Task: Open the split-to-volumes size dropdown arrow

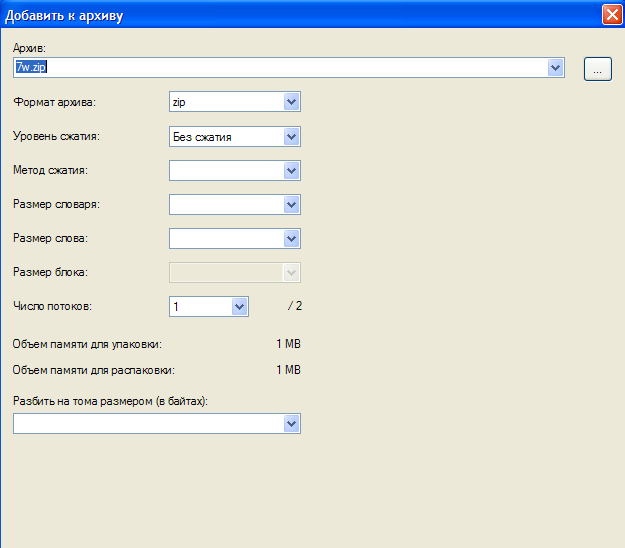Action: [291, 424]
